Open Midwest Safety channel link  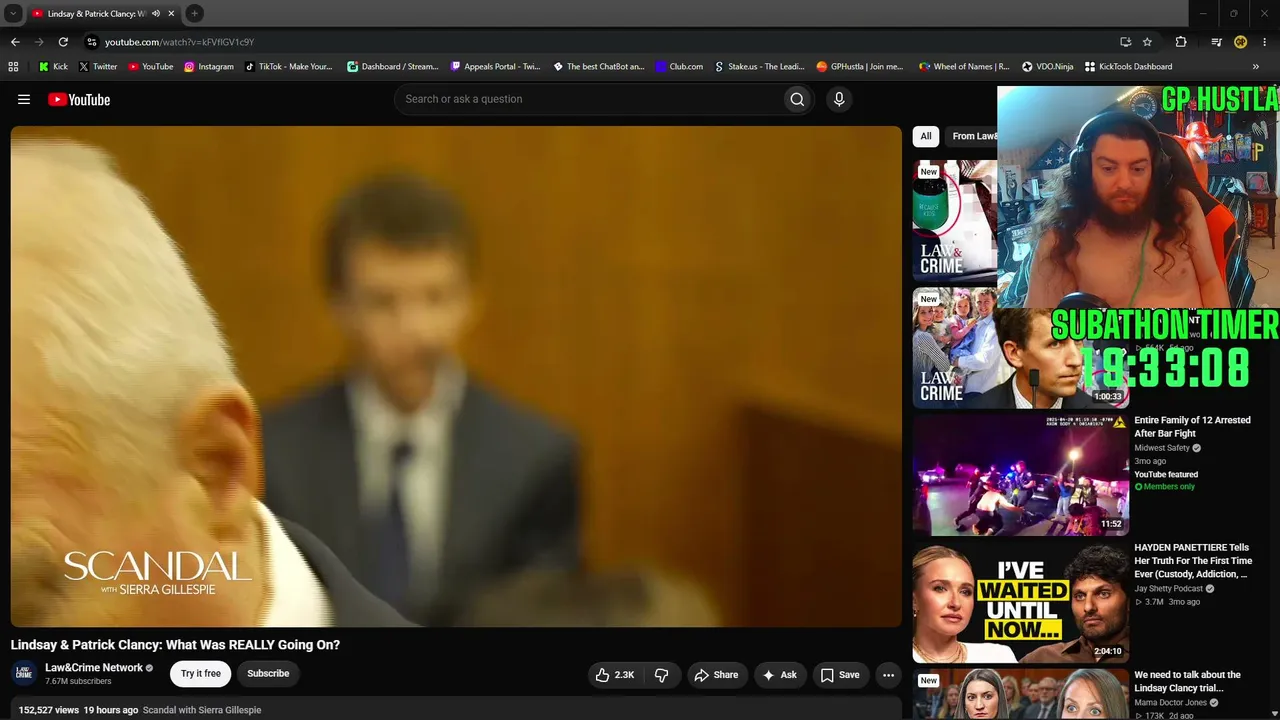pos(1162,448)
